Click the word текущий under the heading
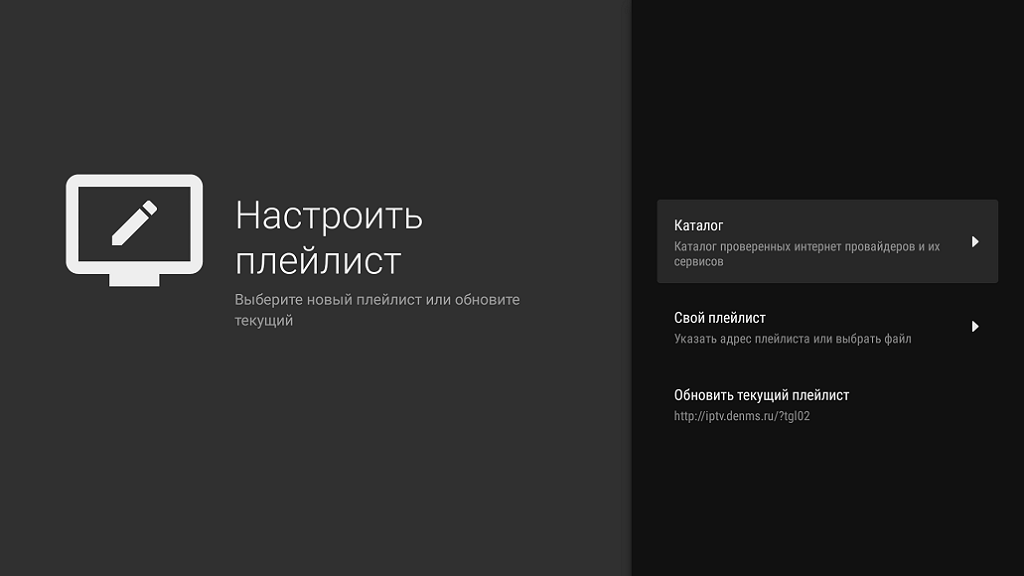 263,321
